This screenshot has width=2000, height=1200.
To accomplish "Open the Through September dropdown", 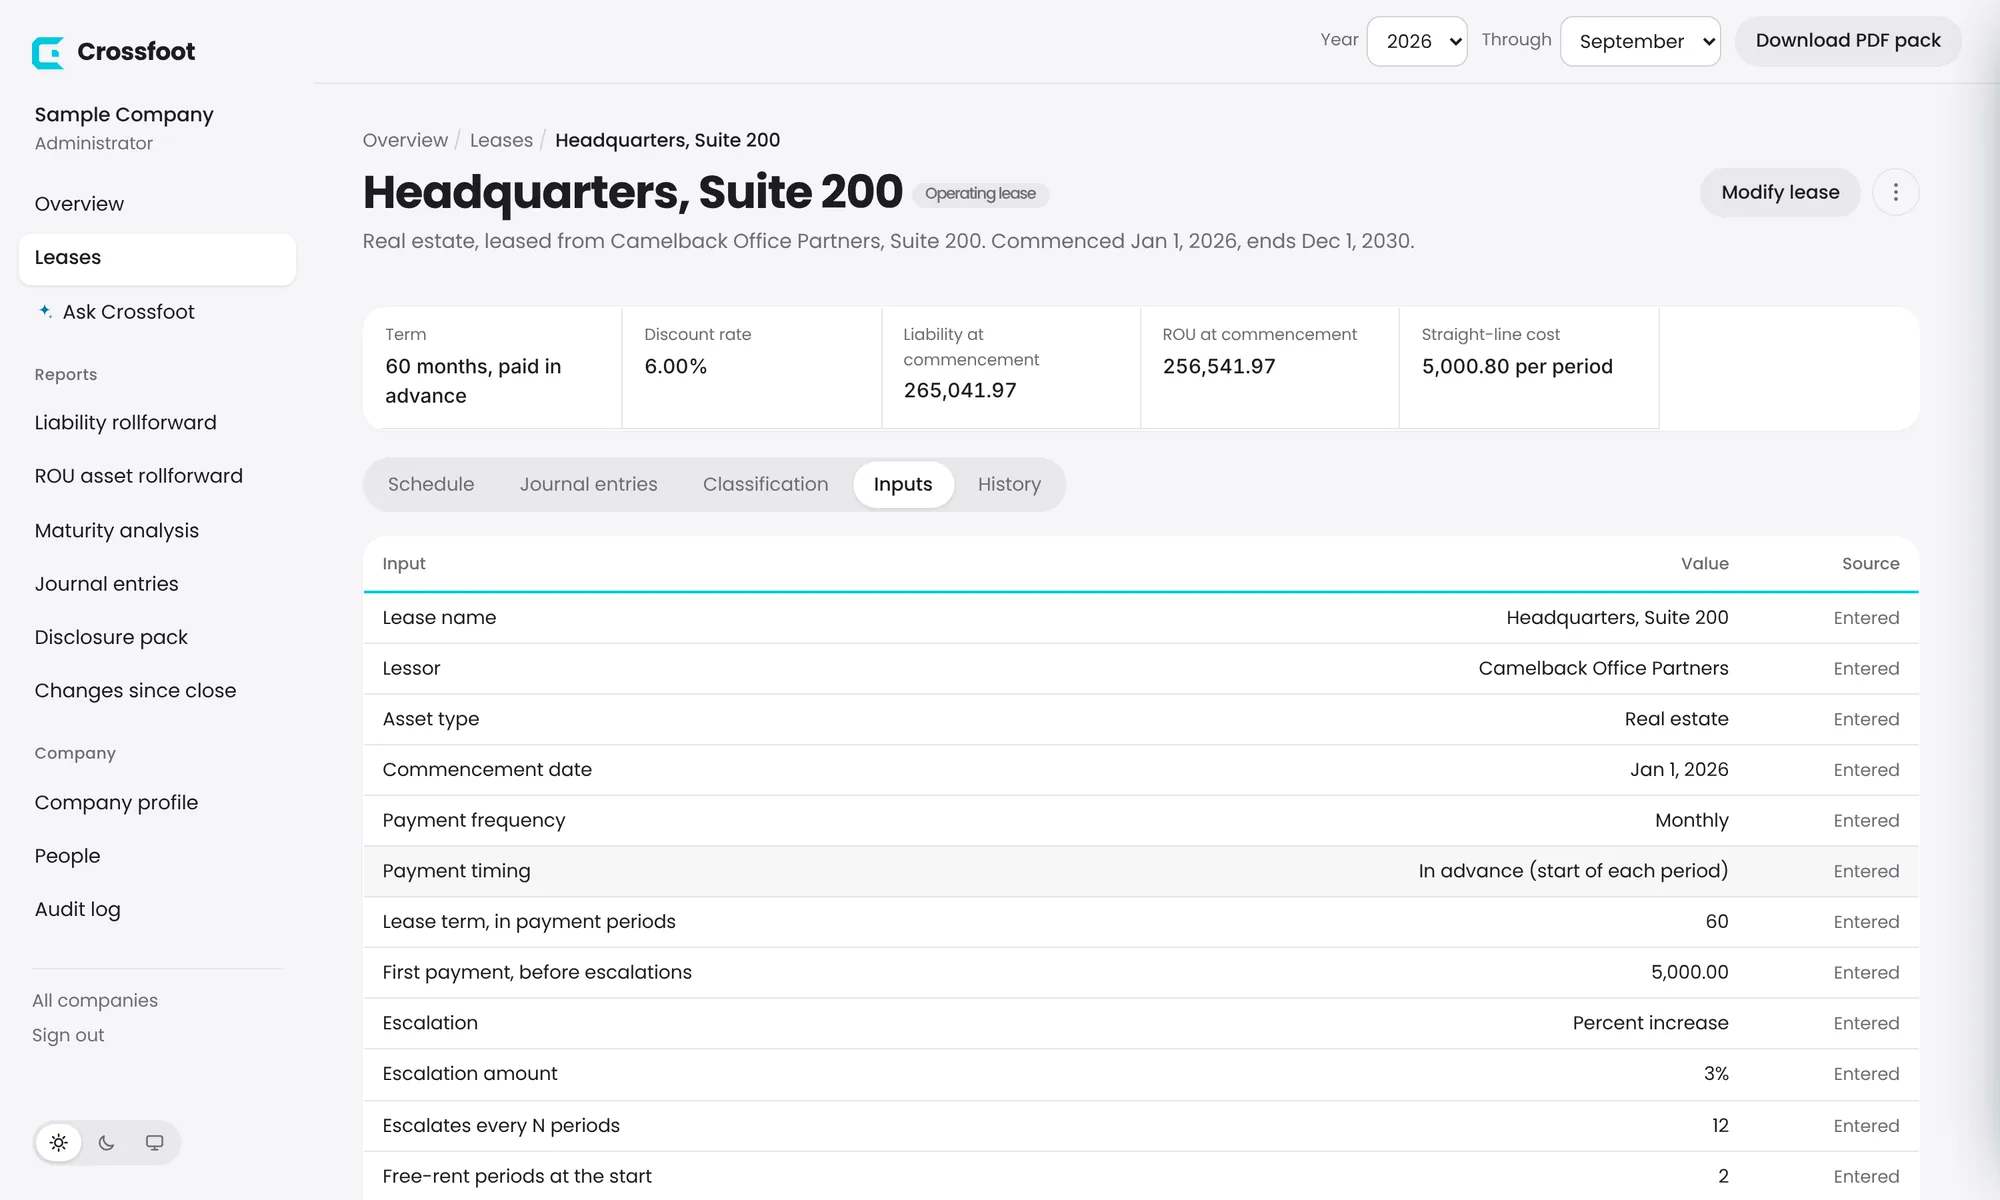I will click(1640, 41).
